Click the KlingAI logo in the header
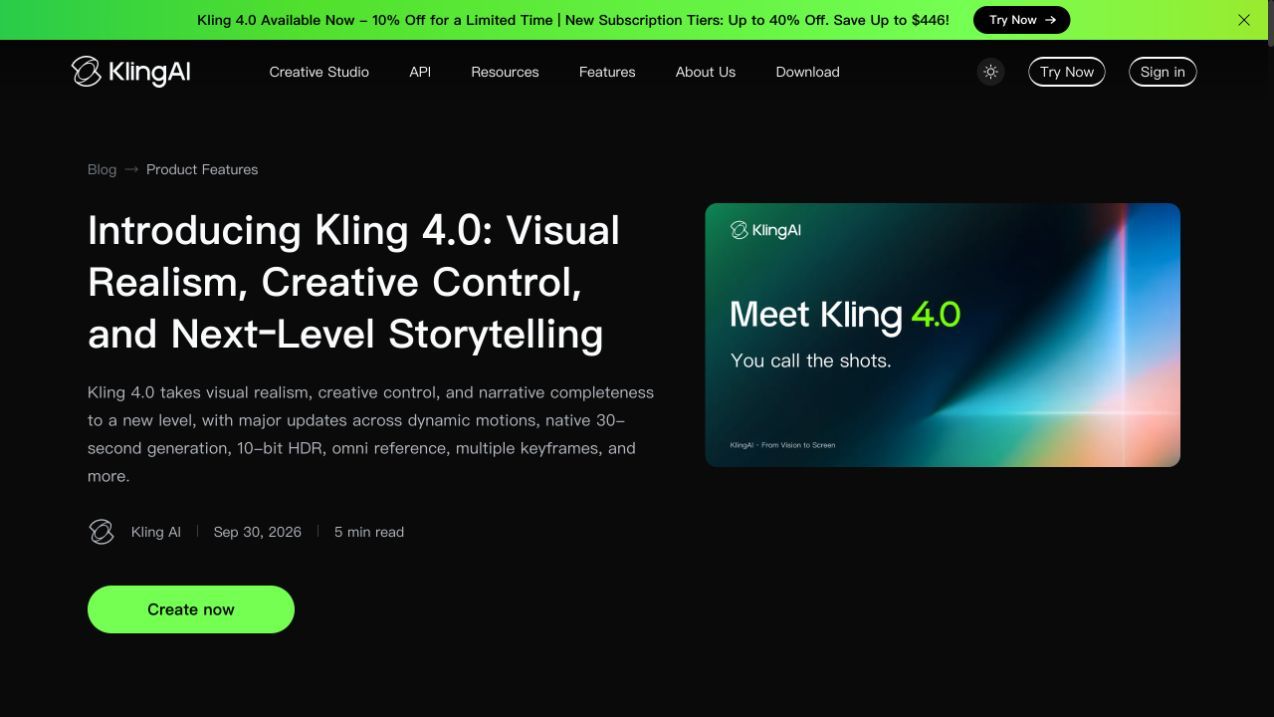Image resolution: width=1274 pixels, height=717 pixels. (131, 71)
